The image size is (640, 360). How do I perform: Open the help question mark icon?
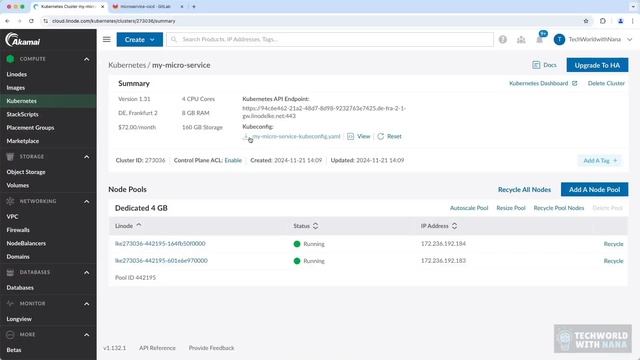tap(503, 40)
